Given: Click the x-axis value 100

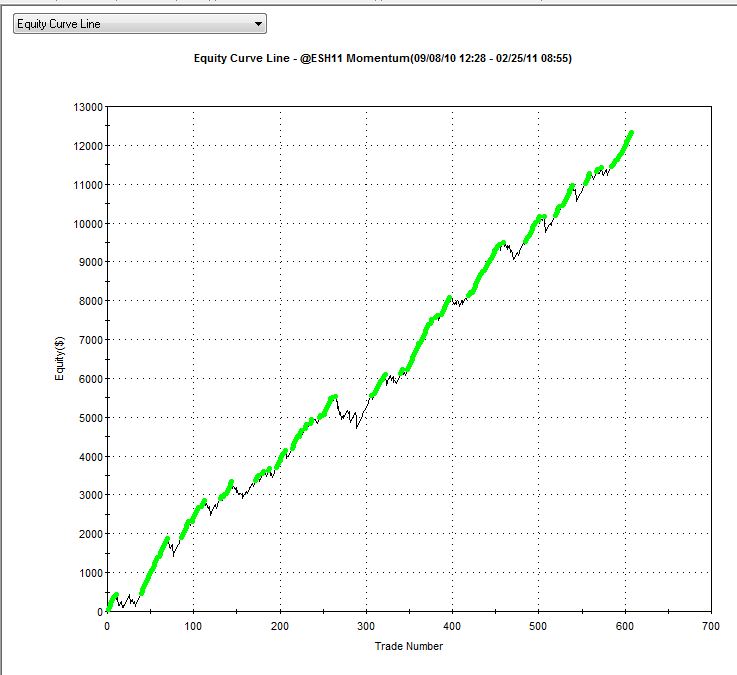Looking at the screenshot, I should [193, 626].
